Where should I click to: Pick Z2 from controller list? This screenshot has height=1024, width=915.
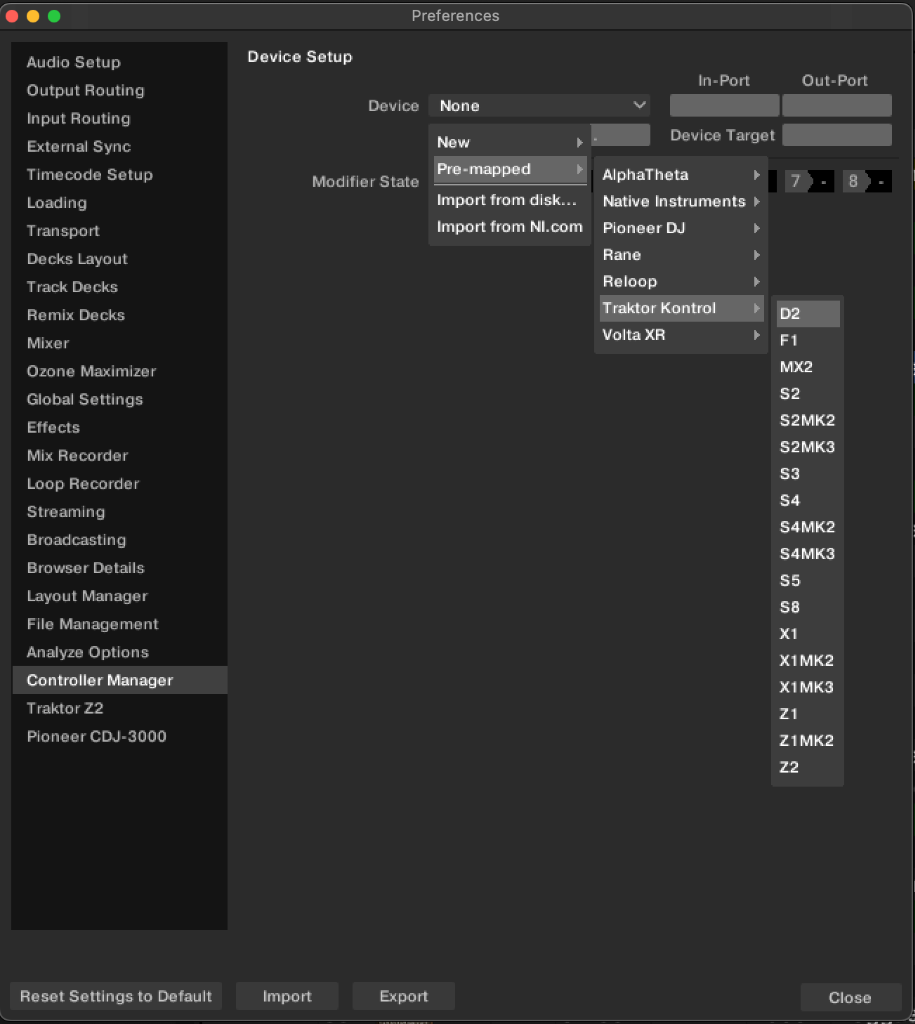[x=808, y=767]
